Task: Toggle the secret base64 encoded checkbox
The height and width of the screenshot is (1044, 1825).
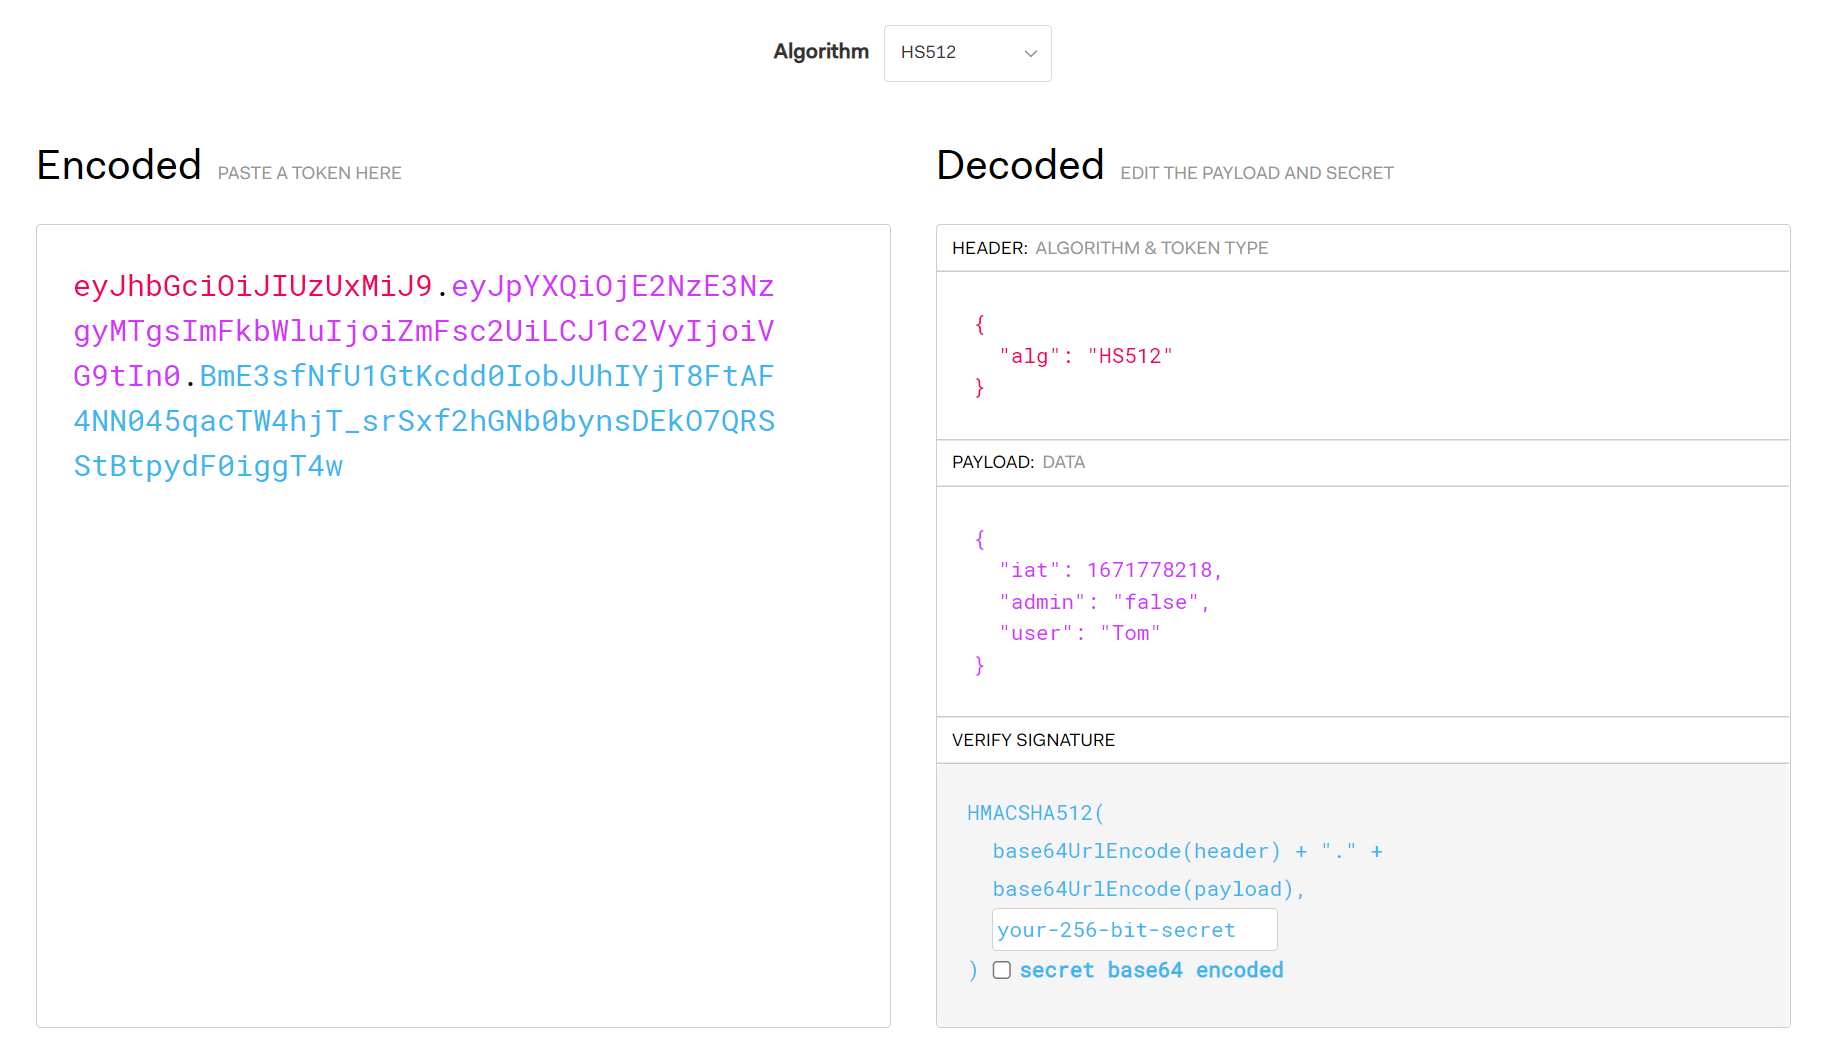Action: [1001, 970]
